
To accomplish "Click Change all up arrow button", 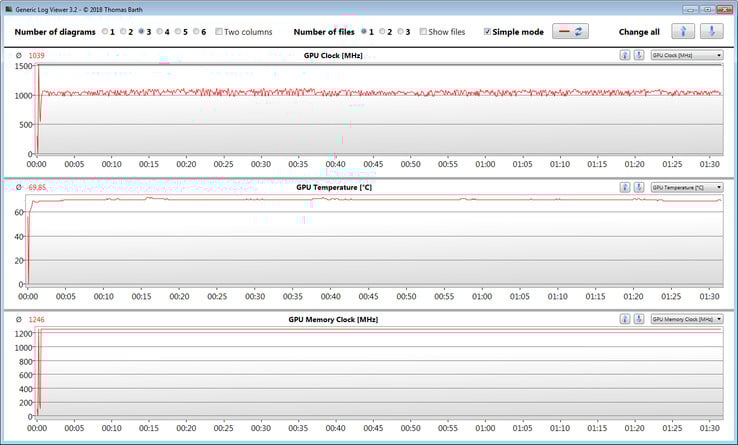I will pos(683,32).
